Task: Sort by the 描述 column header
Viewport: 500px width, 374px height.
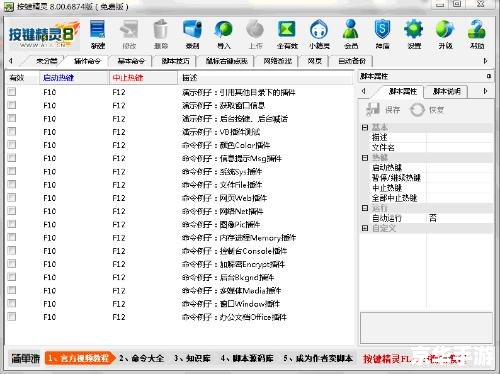Action: pyautogui.click(x=266, y=78)
